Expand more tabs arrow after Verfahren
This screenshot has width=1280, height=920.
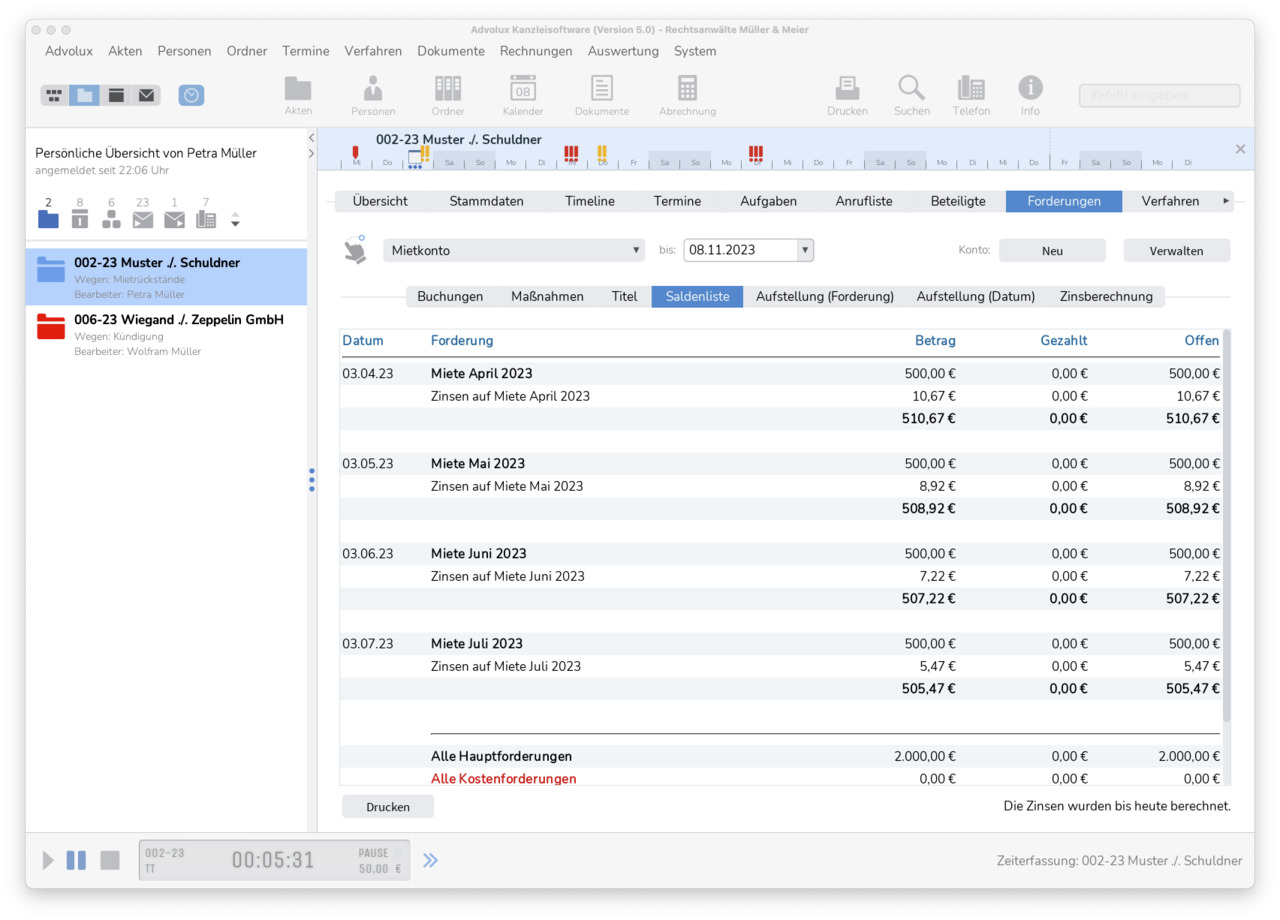1226,201
